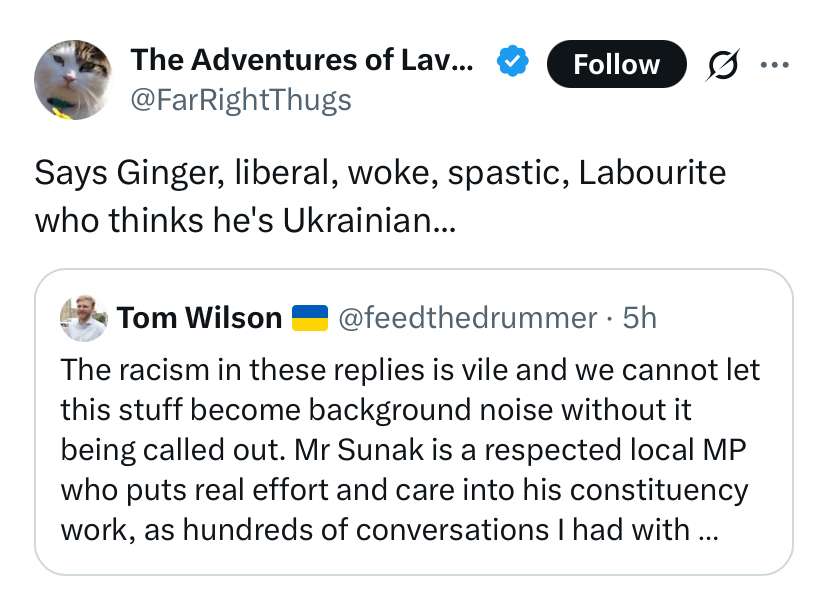Click the @FarRightThugs handle
This screenshot has width=828, height=602.
(240, 100)
